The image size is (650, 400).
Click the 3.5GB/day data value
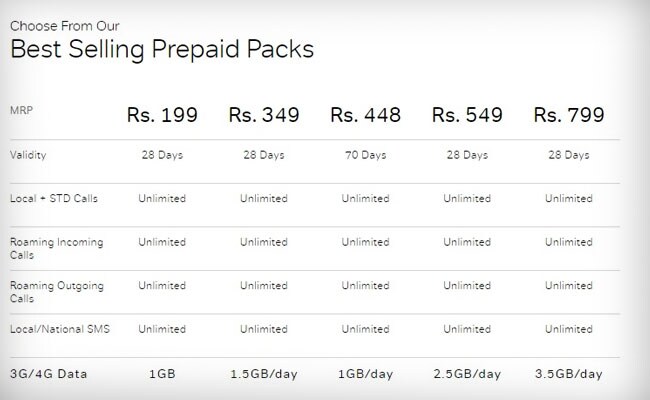(569, 374)
